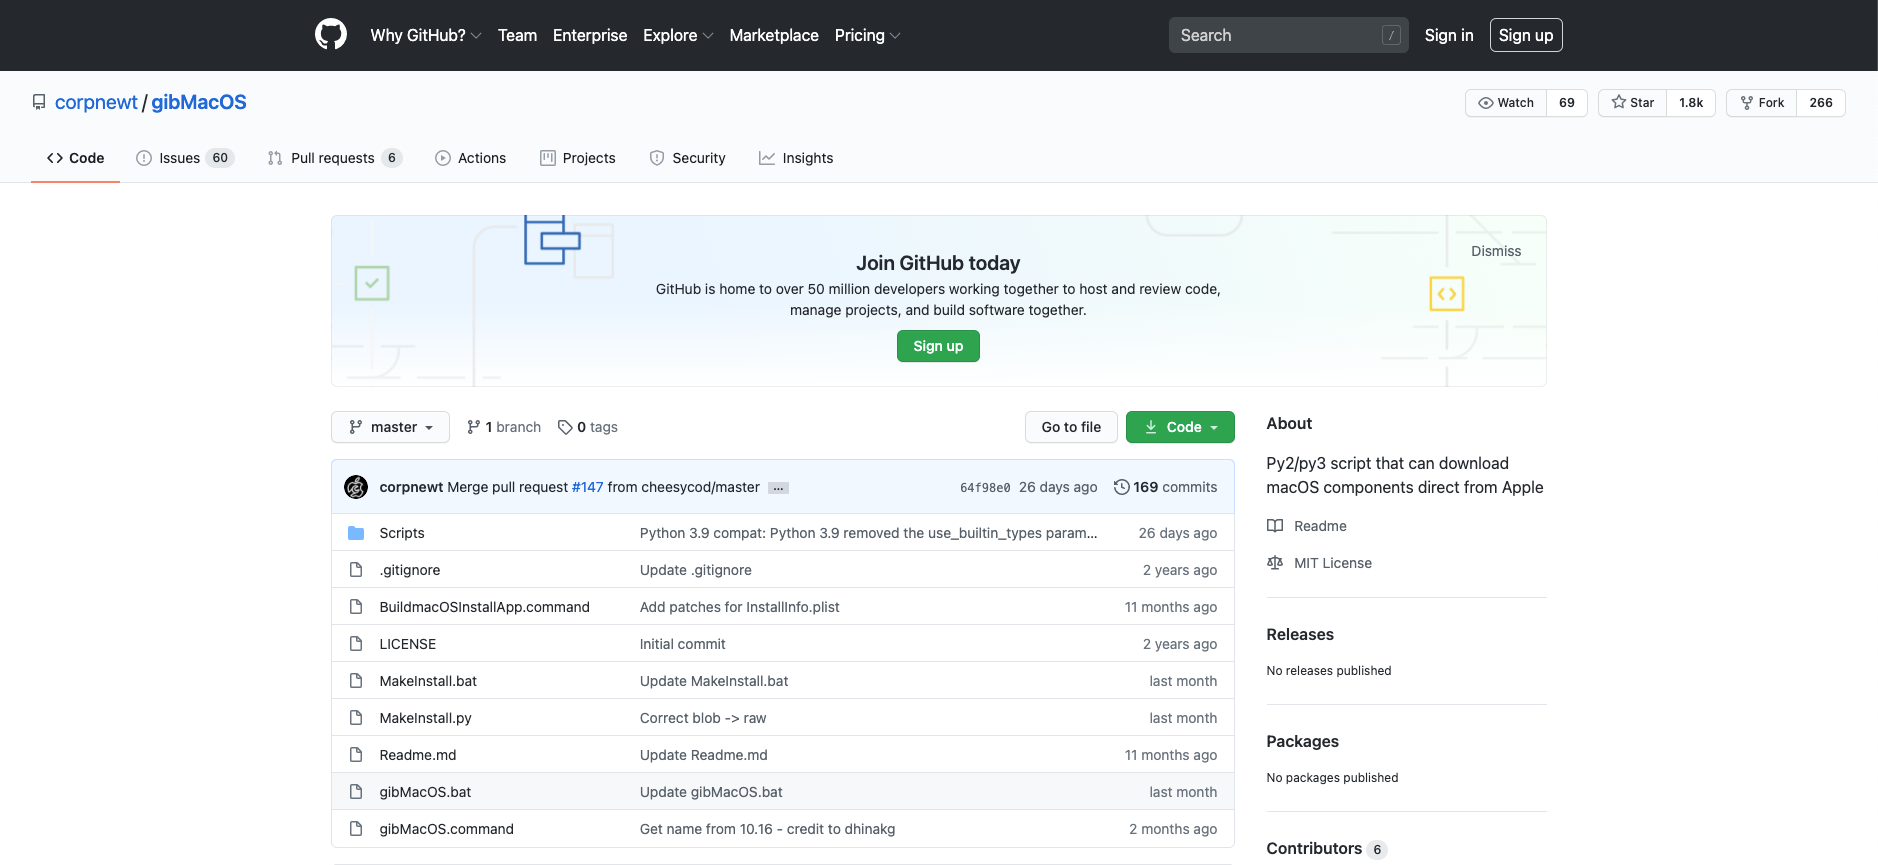Open the Scripts folder
This screenshot has width=1878, height=865.
[402, 533]
